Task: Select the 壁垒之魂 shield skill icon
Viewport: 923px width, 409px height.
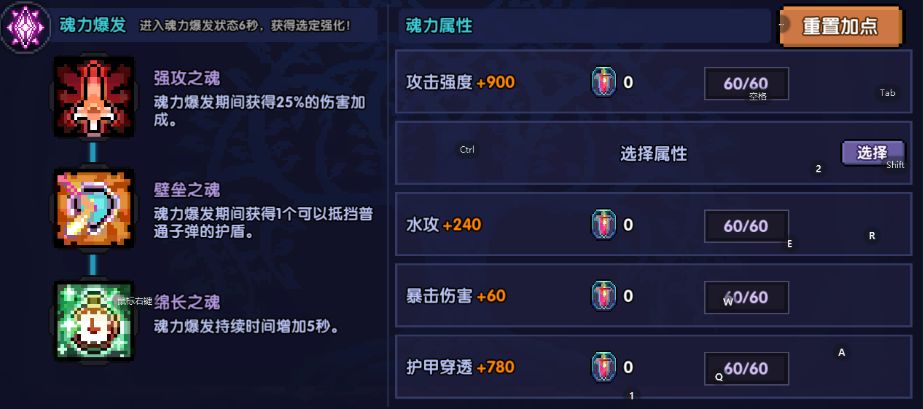Action: click(x=94, y=209)
